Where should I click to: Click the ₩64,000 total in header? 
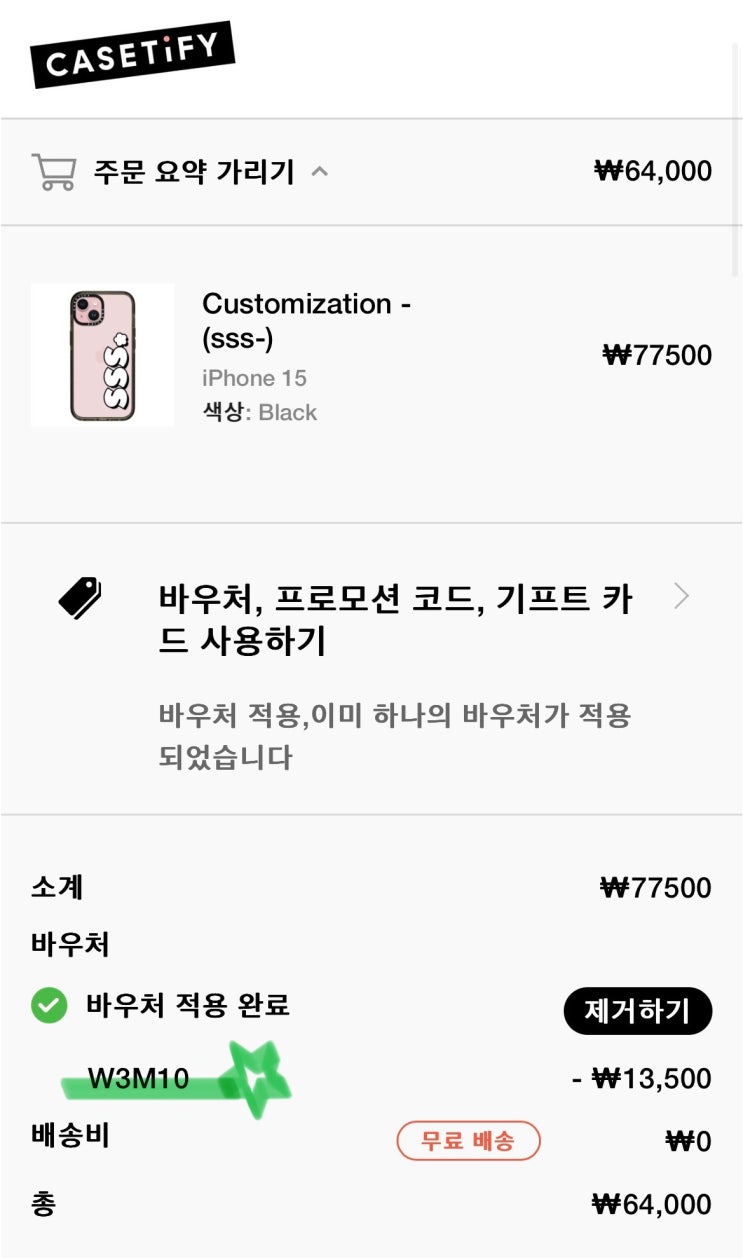coord(653,171)
